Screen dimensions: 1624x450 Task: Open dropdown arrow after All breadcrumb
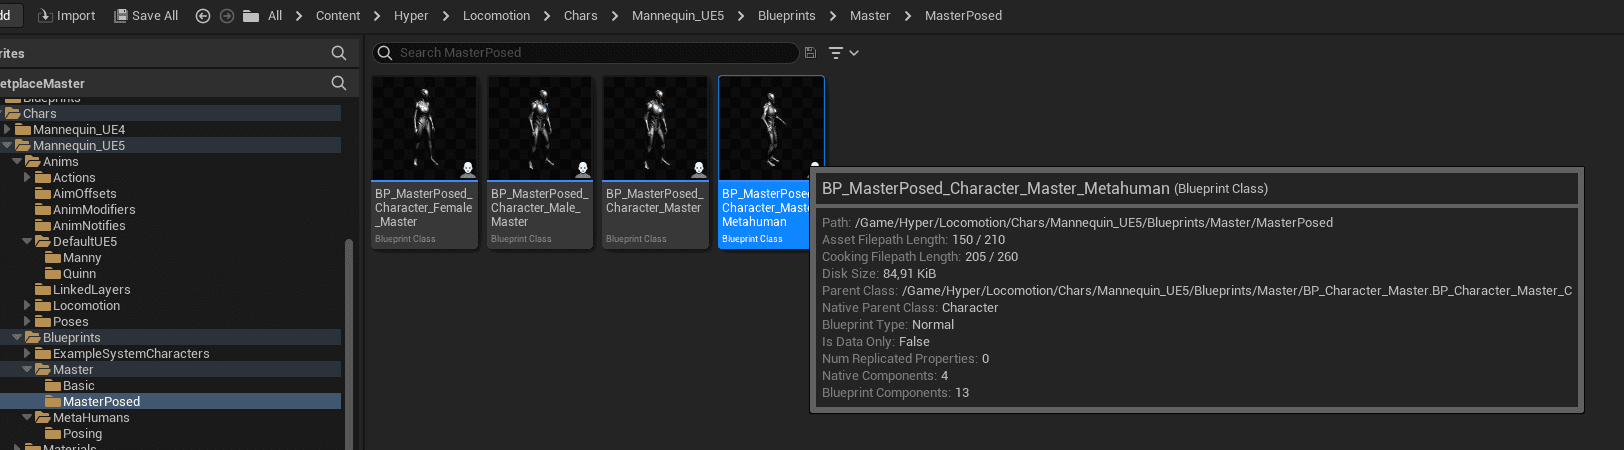299,16
